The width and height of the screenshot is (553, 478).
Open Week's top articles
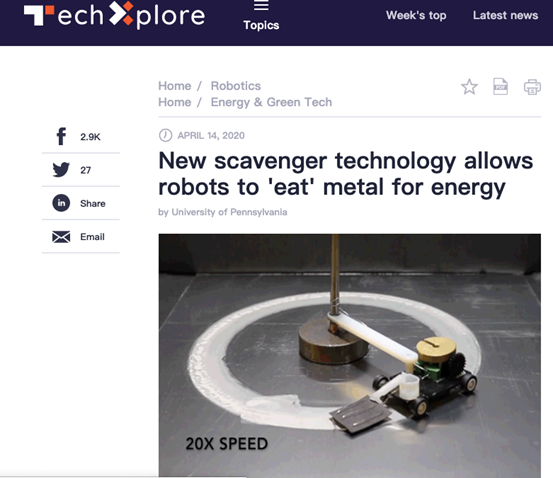click(x=416, y=16)
